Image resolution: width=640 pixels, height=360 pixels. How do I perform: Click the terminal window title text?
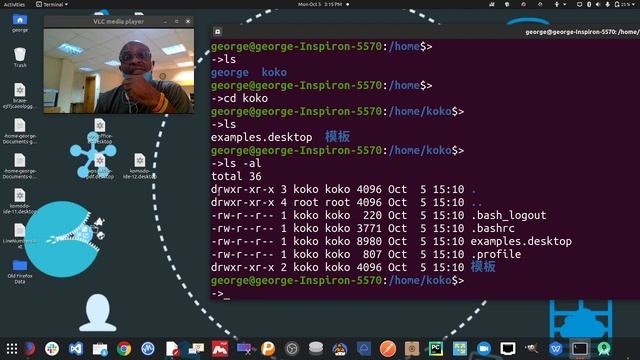click(582, 32)
